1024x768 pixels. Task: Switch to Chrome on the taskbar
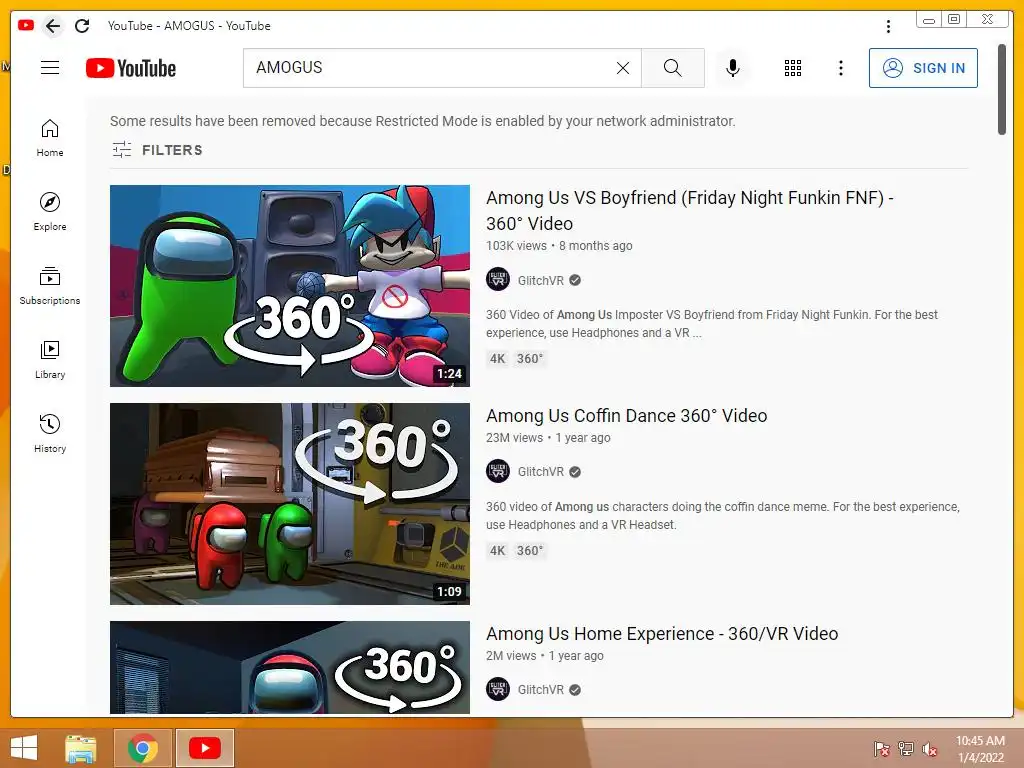143,748
